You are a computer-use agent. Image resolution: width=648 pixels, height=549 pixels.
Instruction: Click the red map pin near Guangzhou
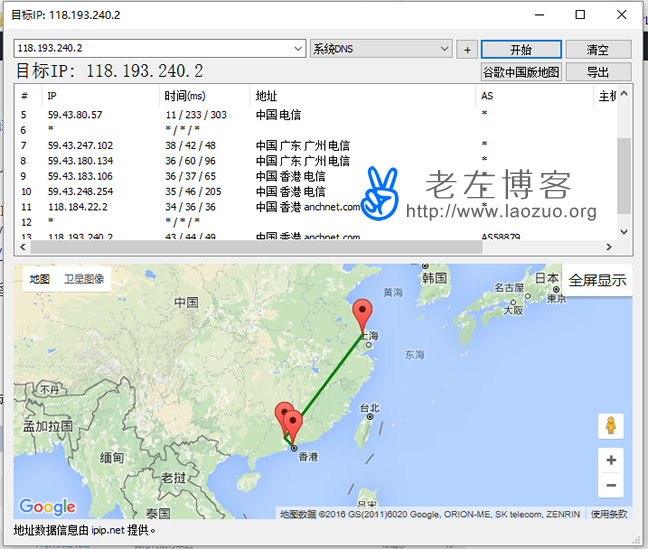pyautogui.click(x=285, y=416)
